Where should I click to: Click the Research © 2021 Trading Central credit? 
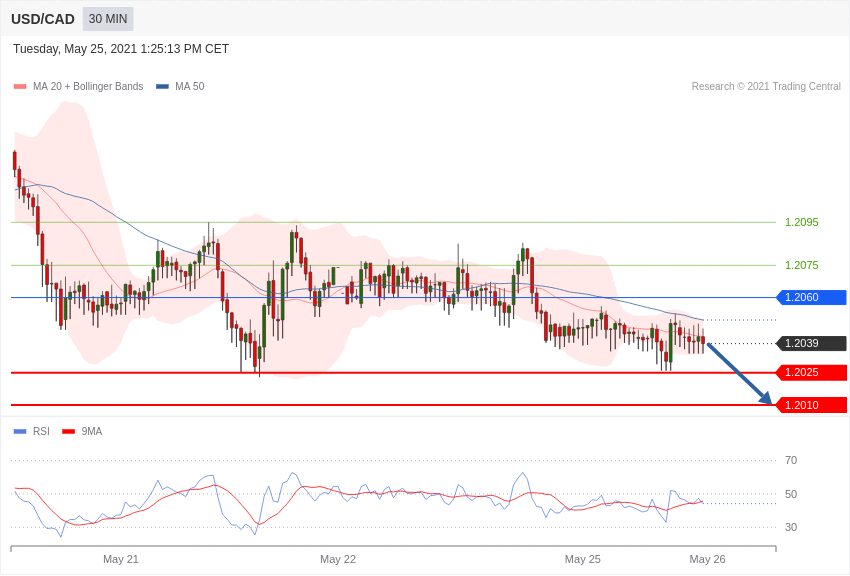(766, 86)
